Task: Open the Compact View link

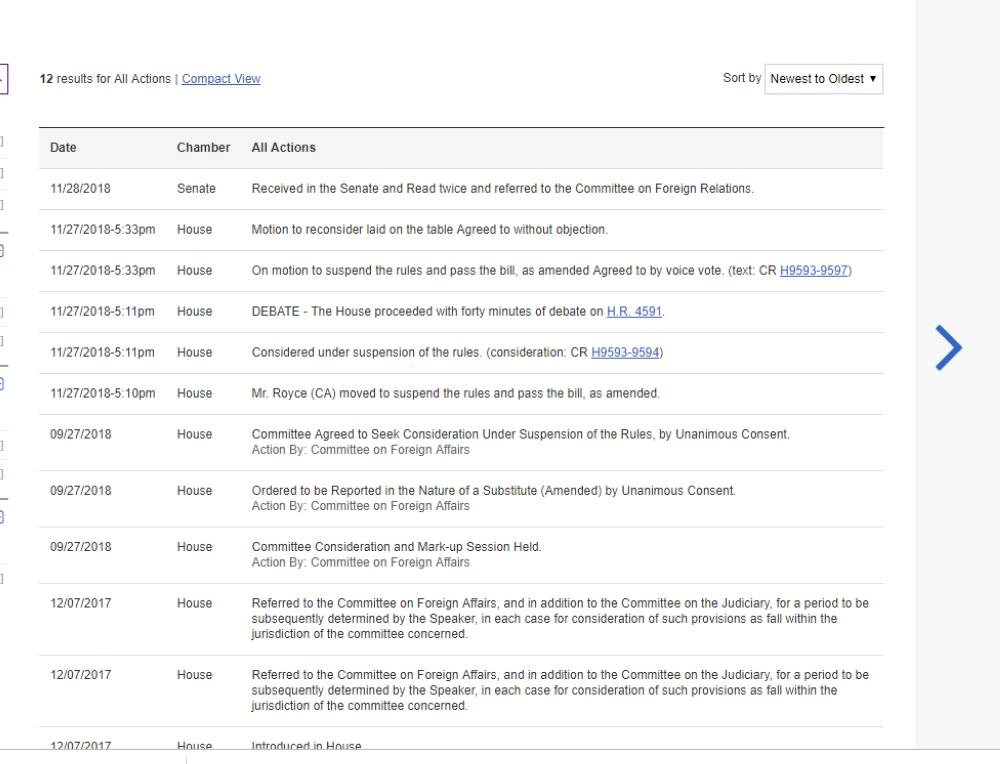Action: coord(221,79)
